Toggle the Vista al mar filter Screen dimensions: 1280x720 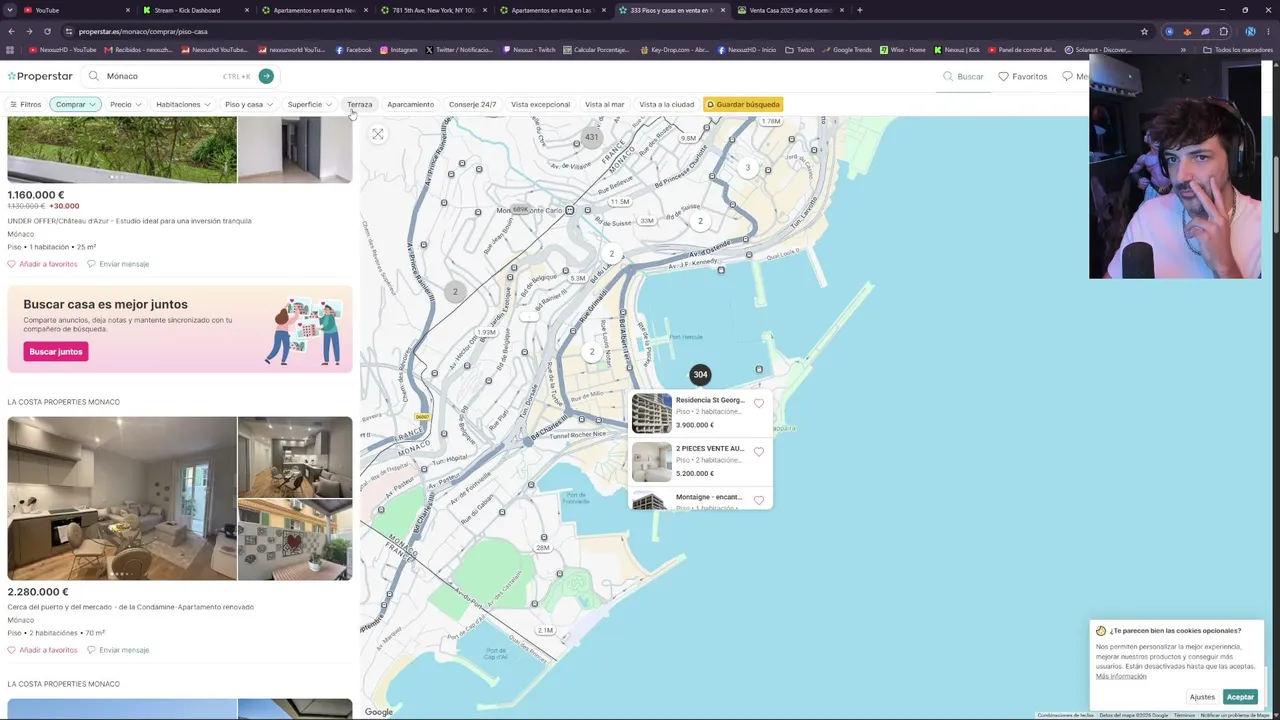(604, 104)
